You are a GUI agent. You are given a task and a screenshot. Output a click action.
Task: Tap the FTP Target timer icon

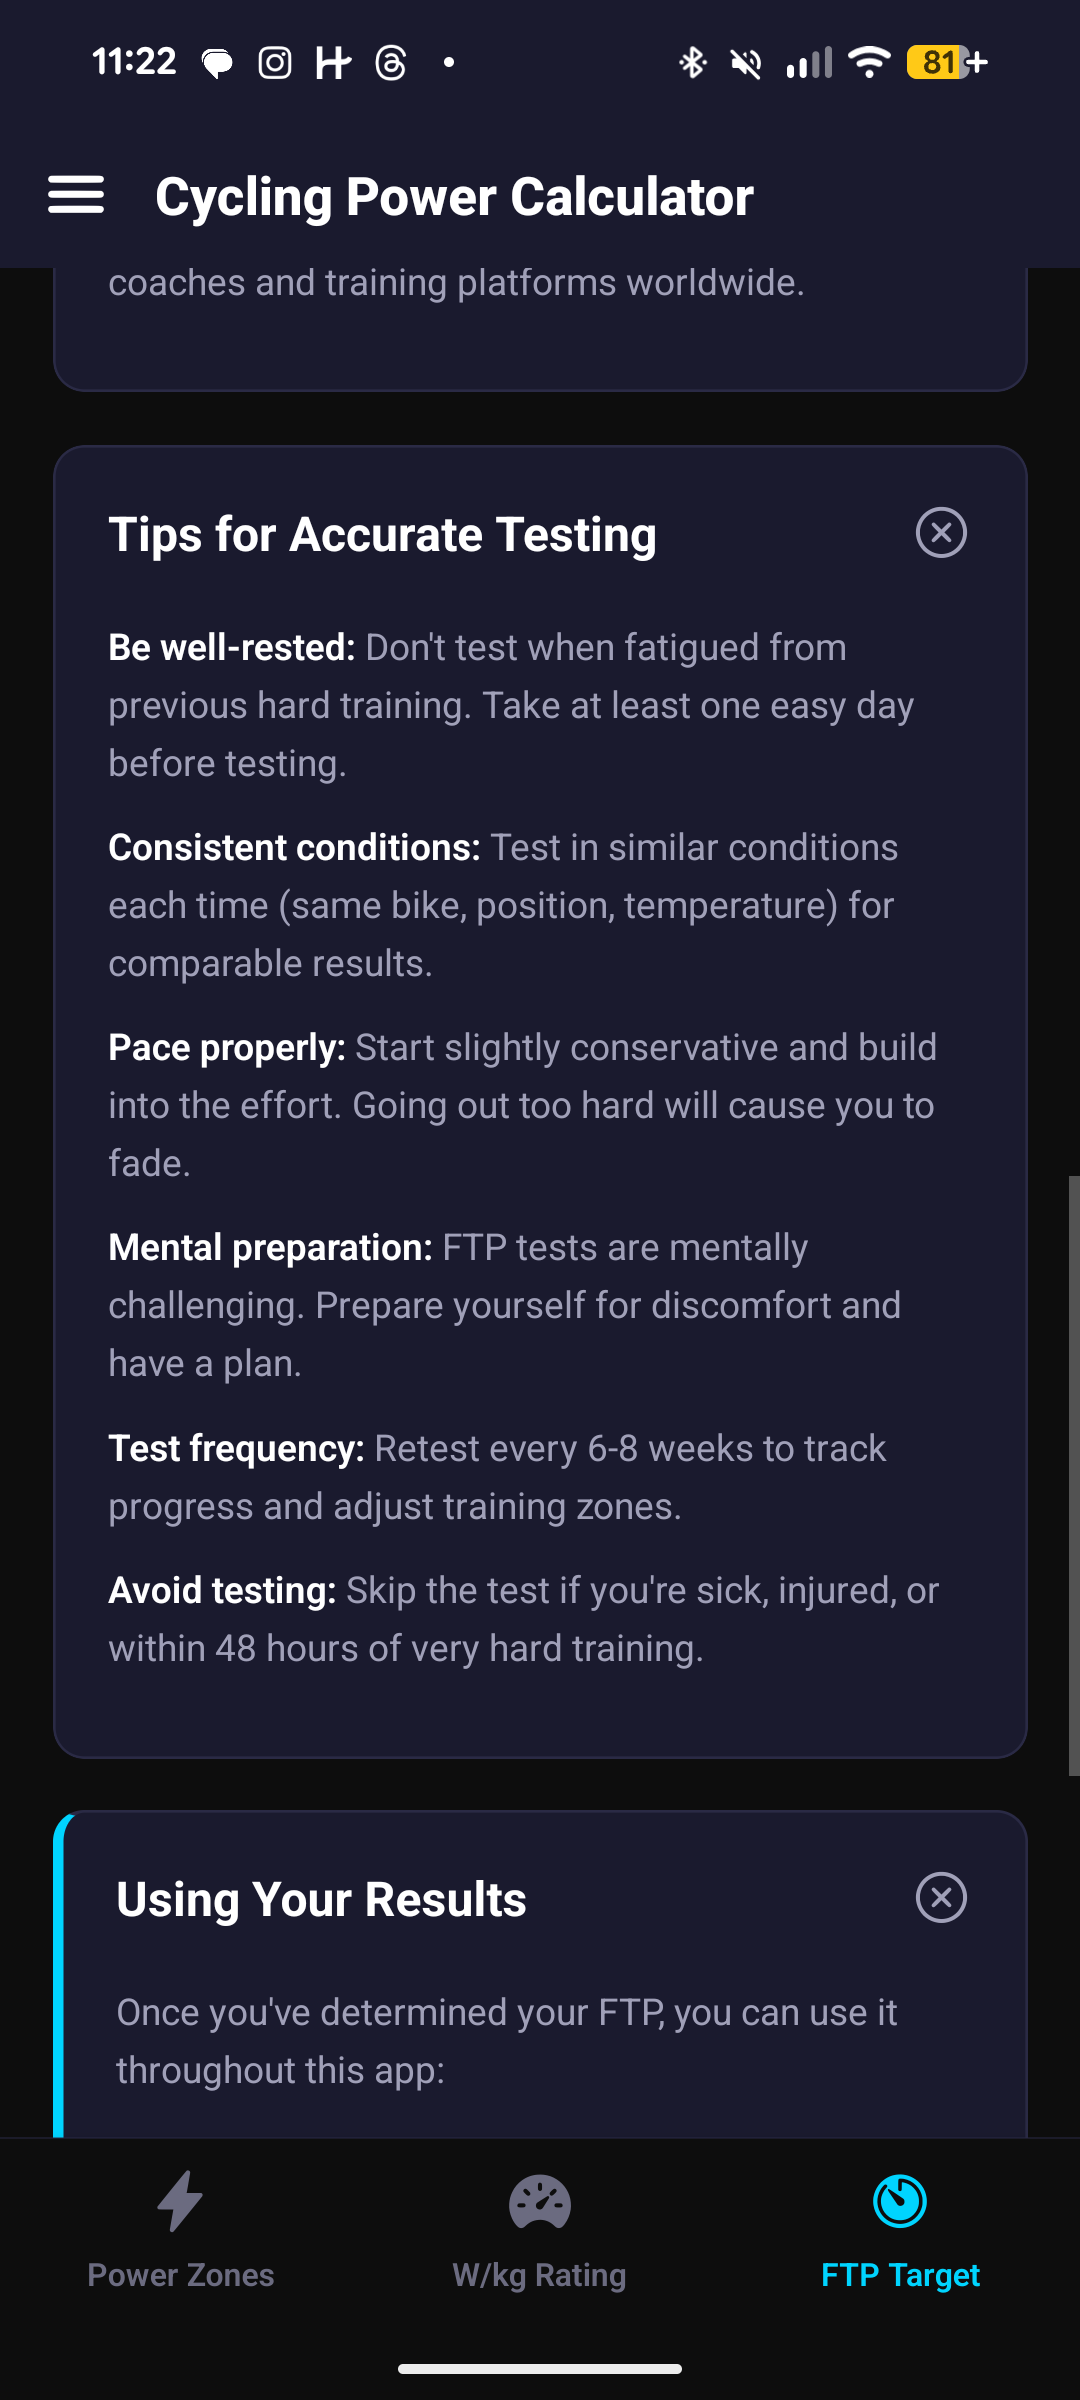900,2201
